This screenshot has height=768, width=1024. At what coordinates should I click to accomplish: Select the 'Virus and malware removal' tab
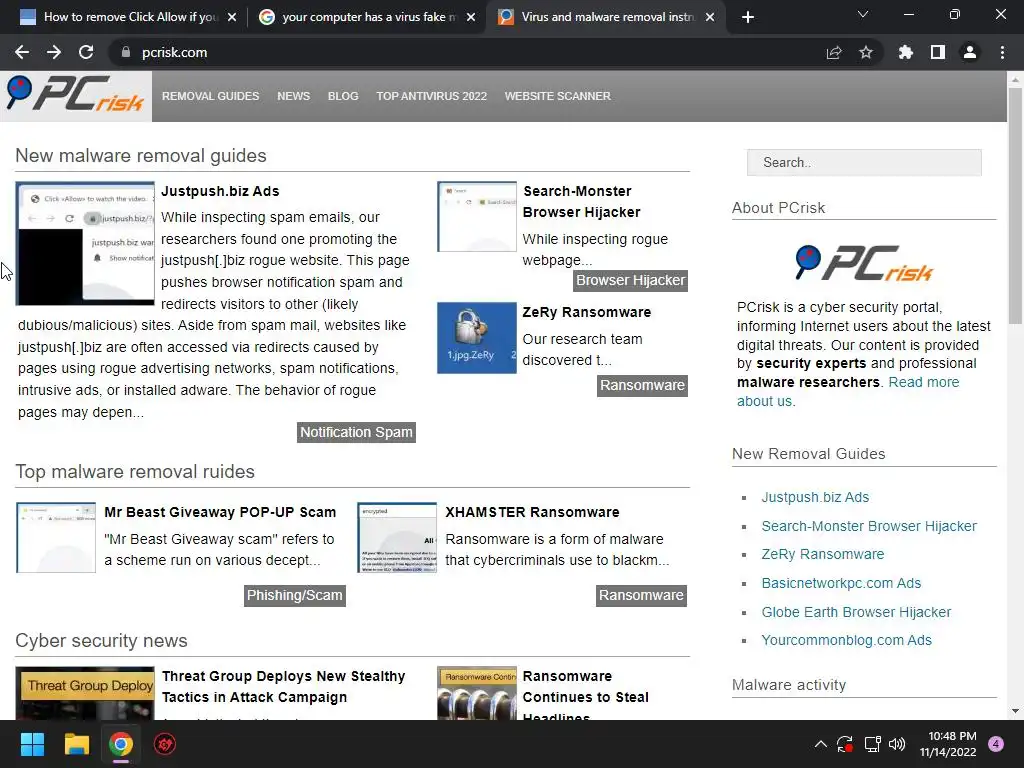(x=606, y=17)
